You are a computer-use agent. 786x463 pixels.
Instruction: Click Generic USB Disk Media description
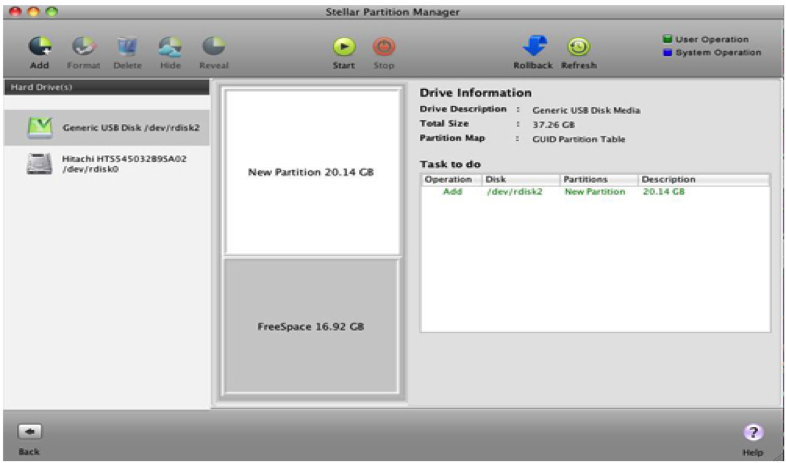point(586,110)
